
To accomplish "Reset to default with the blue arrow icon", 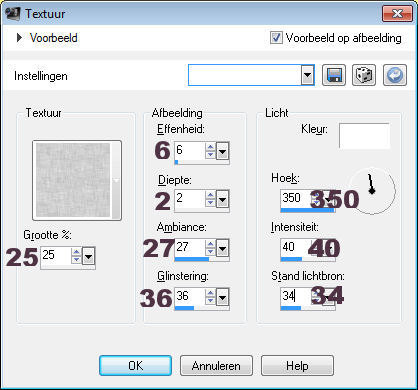I will (x=395, y=75).
